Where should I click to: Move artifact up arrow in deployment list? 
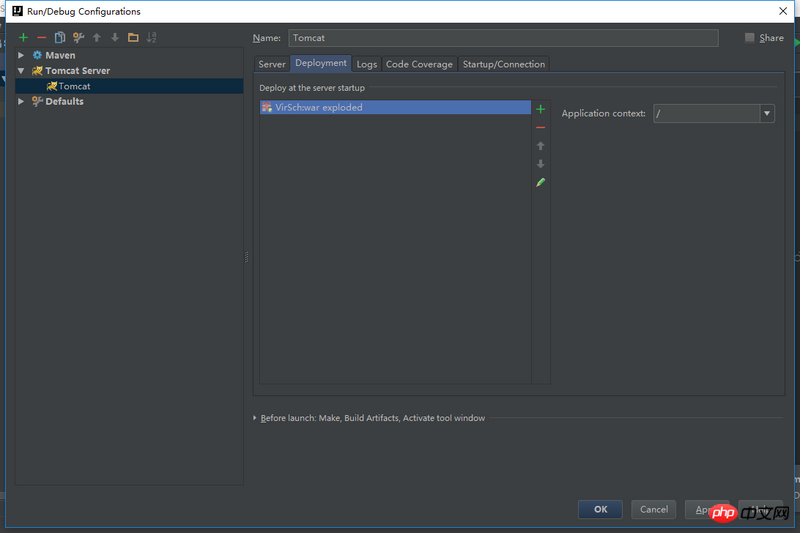[x=541, y=146]
